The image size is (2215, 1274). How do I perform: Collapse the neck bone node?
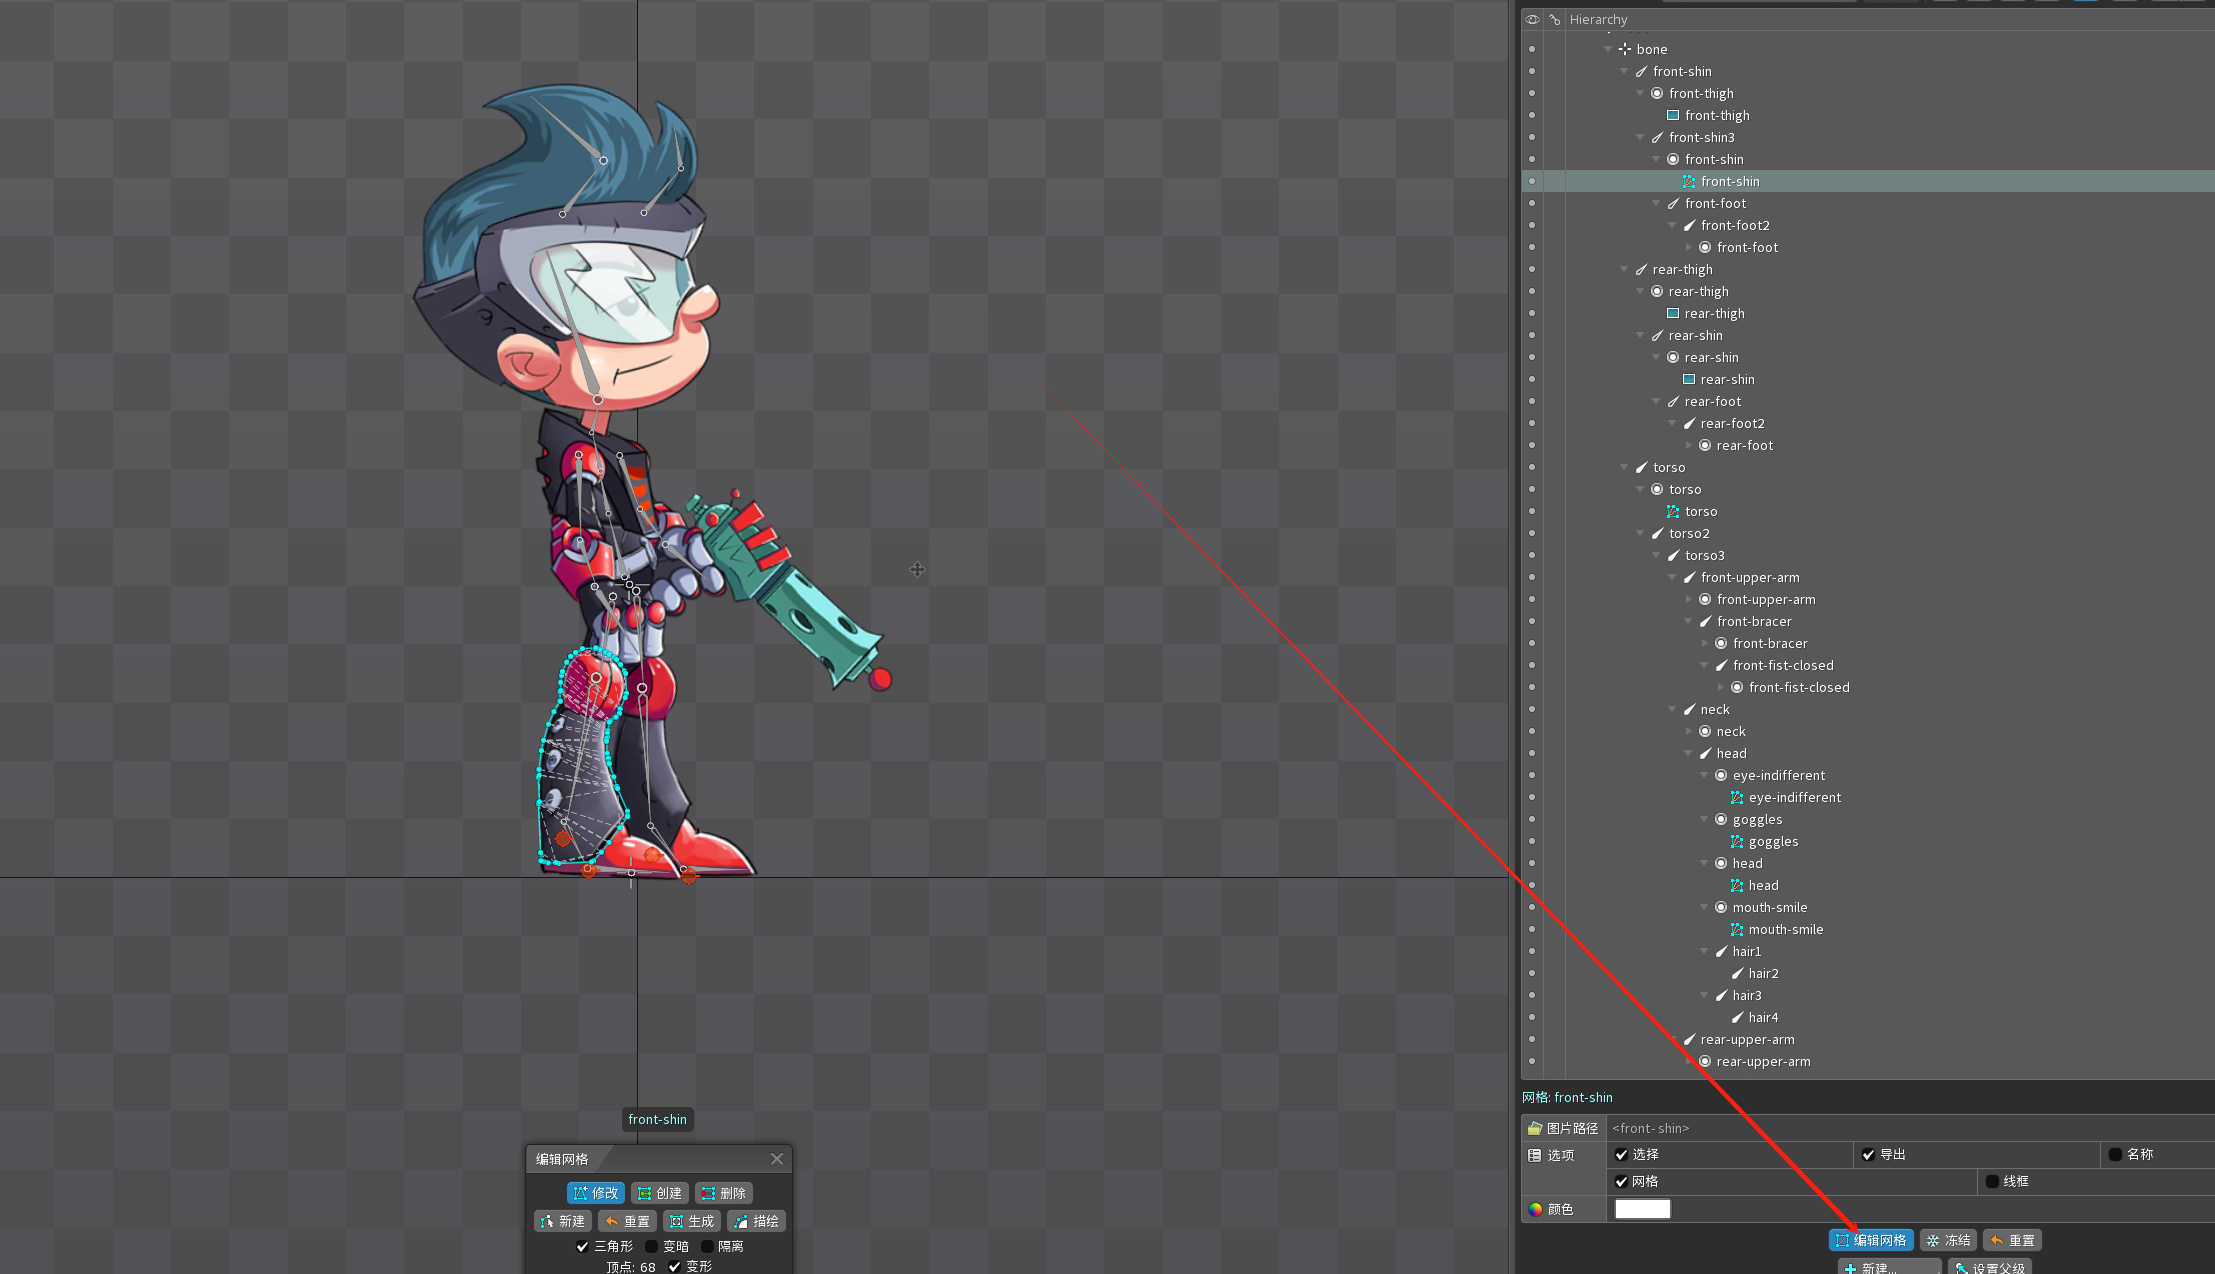pyautogui.click(x=1673, y=709)
